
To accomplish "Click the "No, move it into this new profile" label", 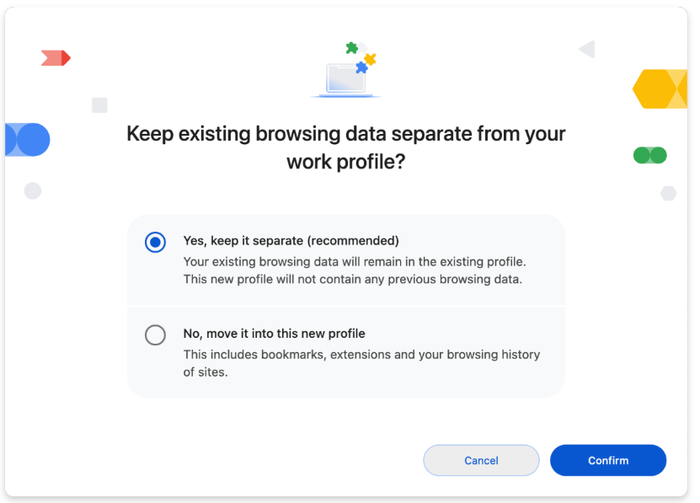I will (274, 334).
